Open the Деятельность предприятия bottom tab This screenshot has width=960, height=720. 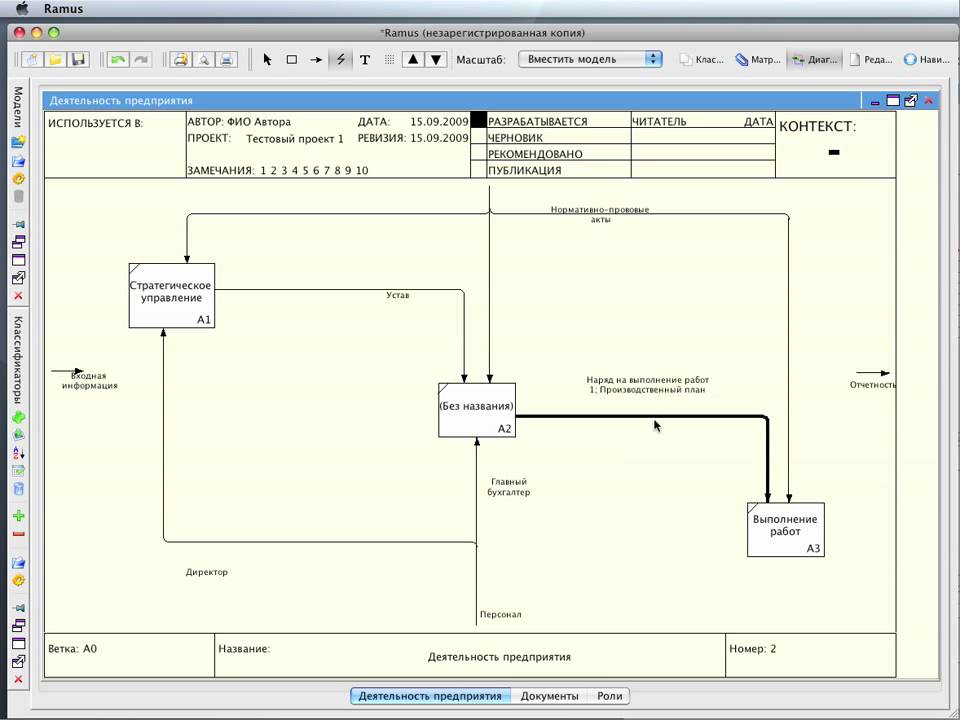coord(430,696)
